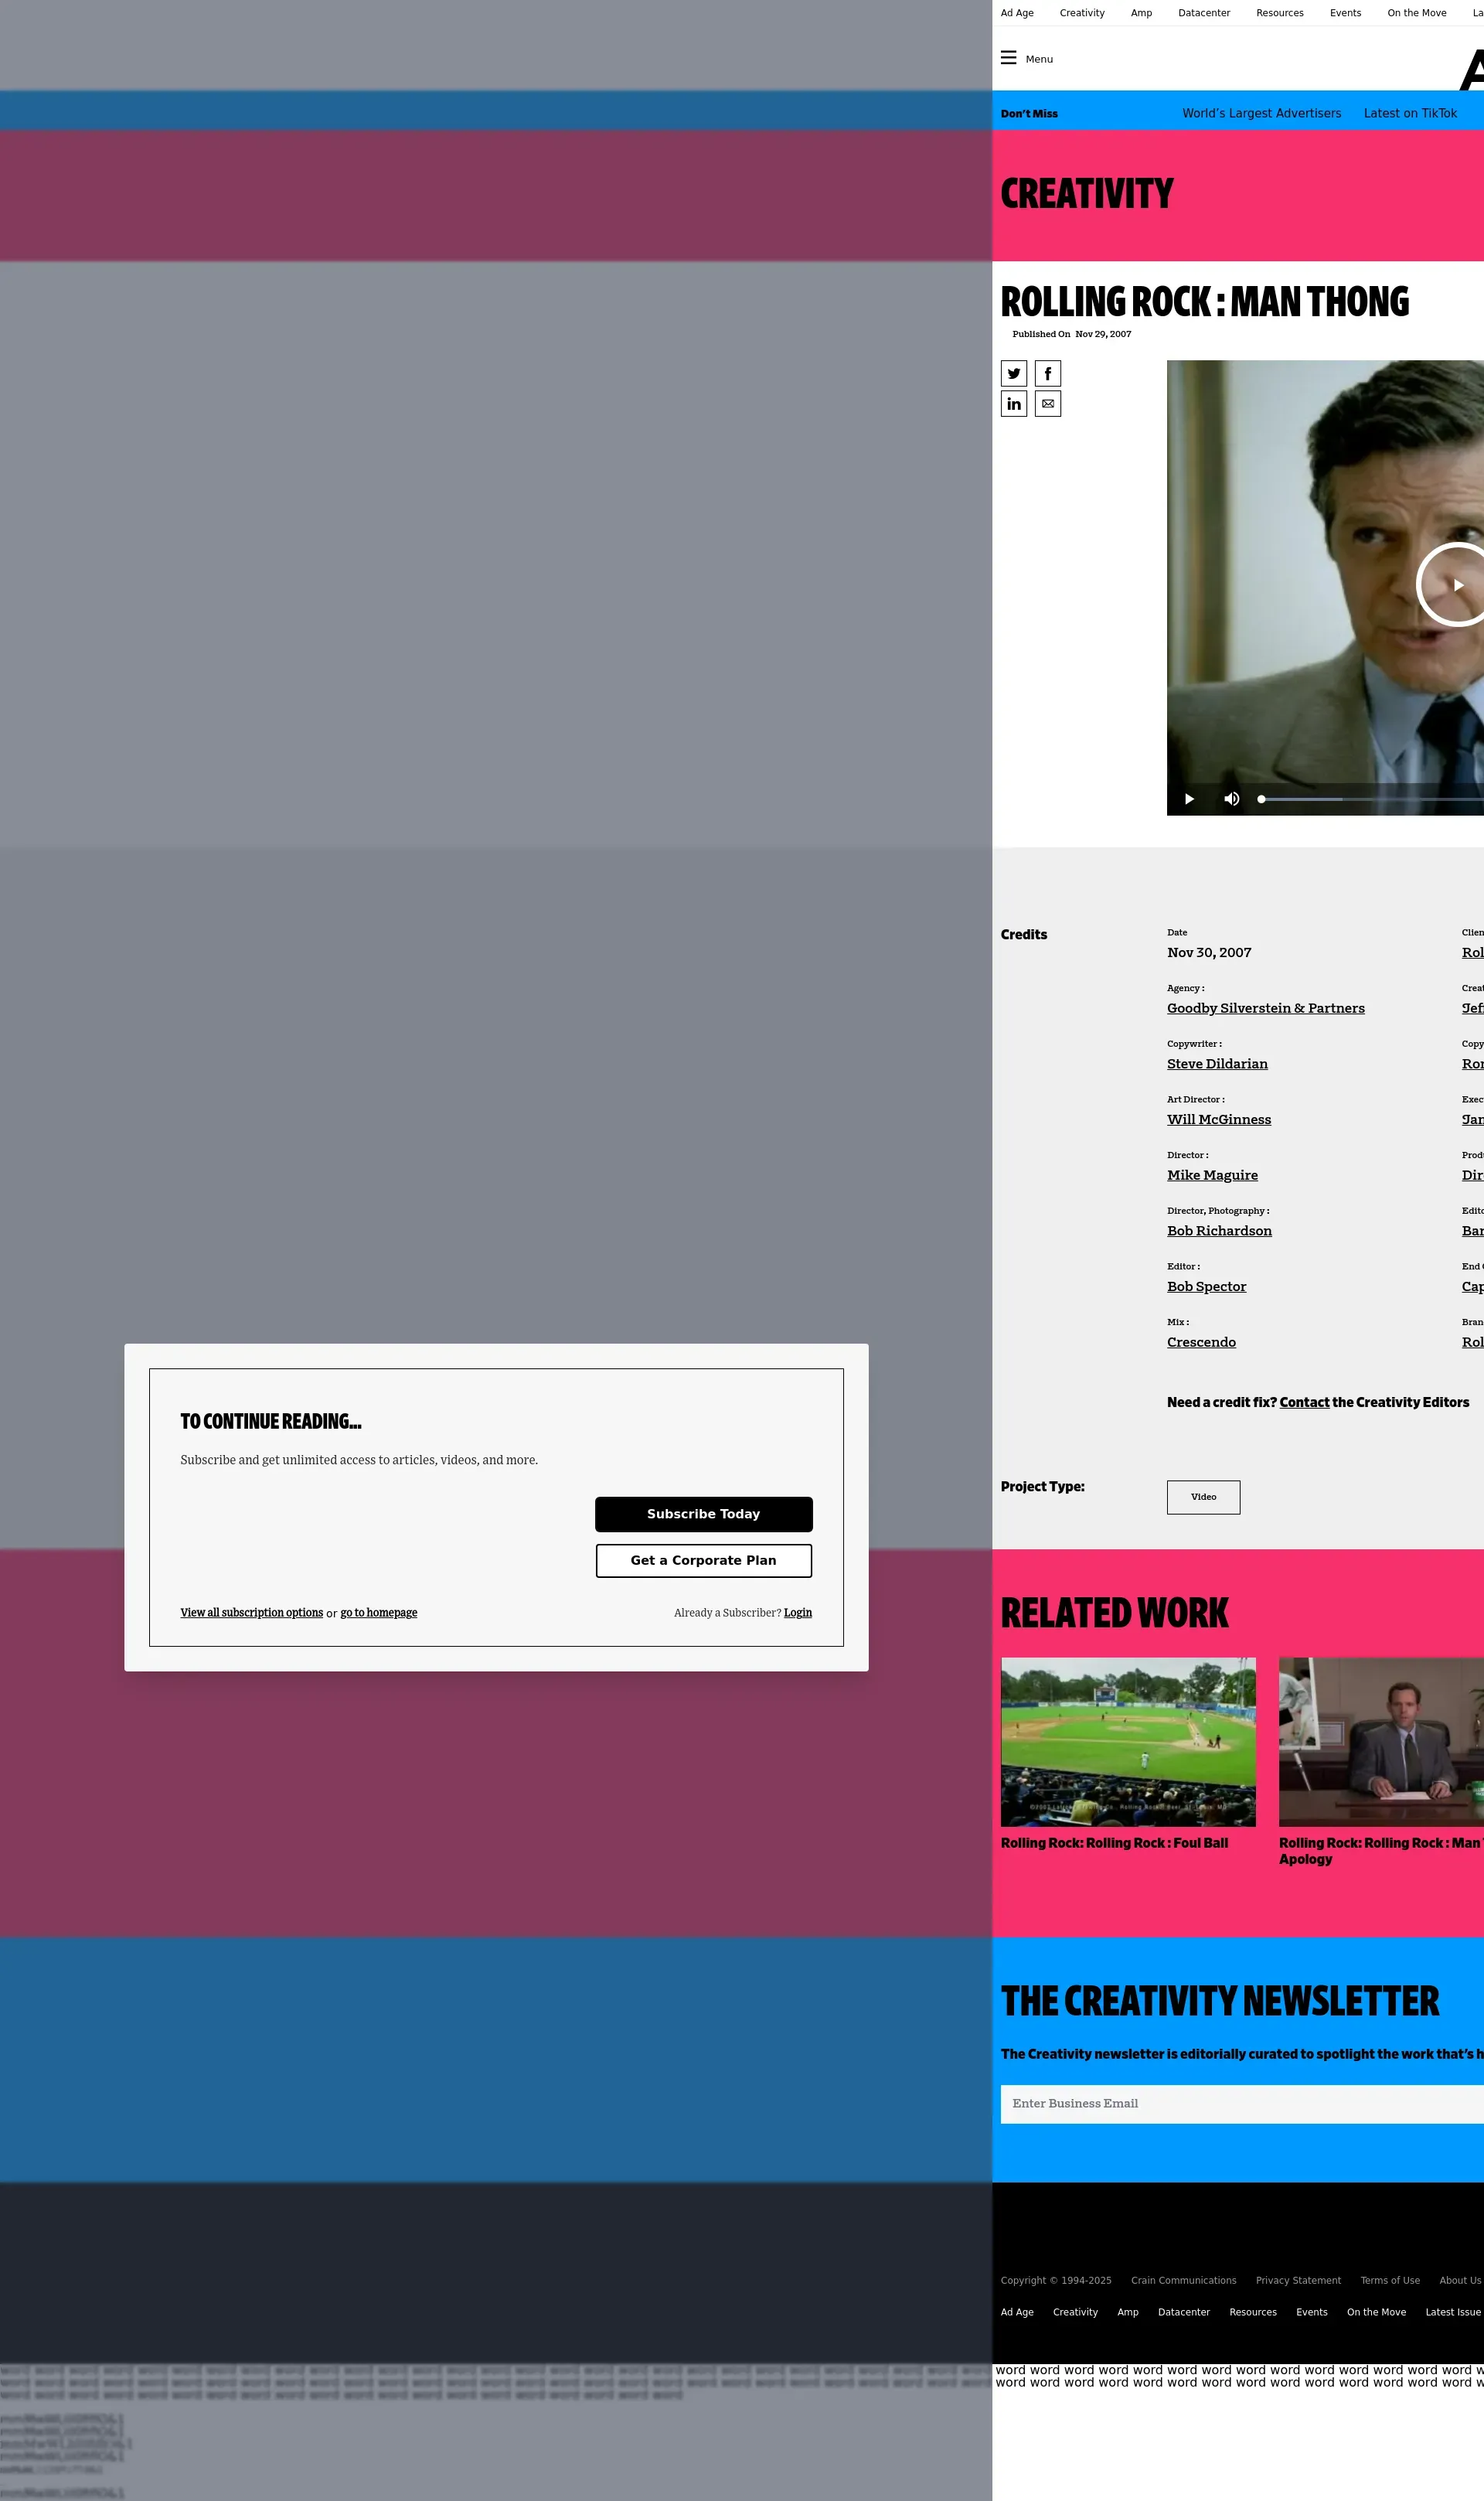1484x2501 pixels.
Task: Share article via Facebook icon
Action: click(1047, 373)
